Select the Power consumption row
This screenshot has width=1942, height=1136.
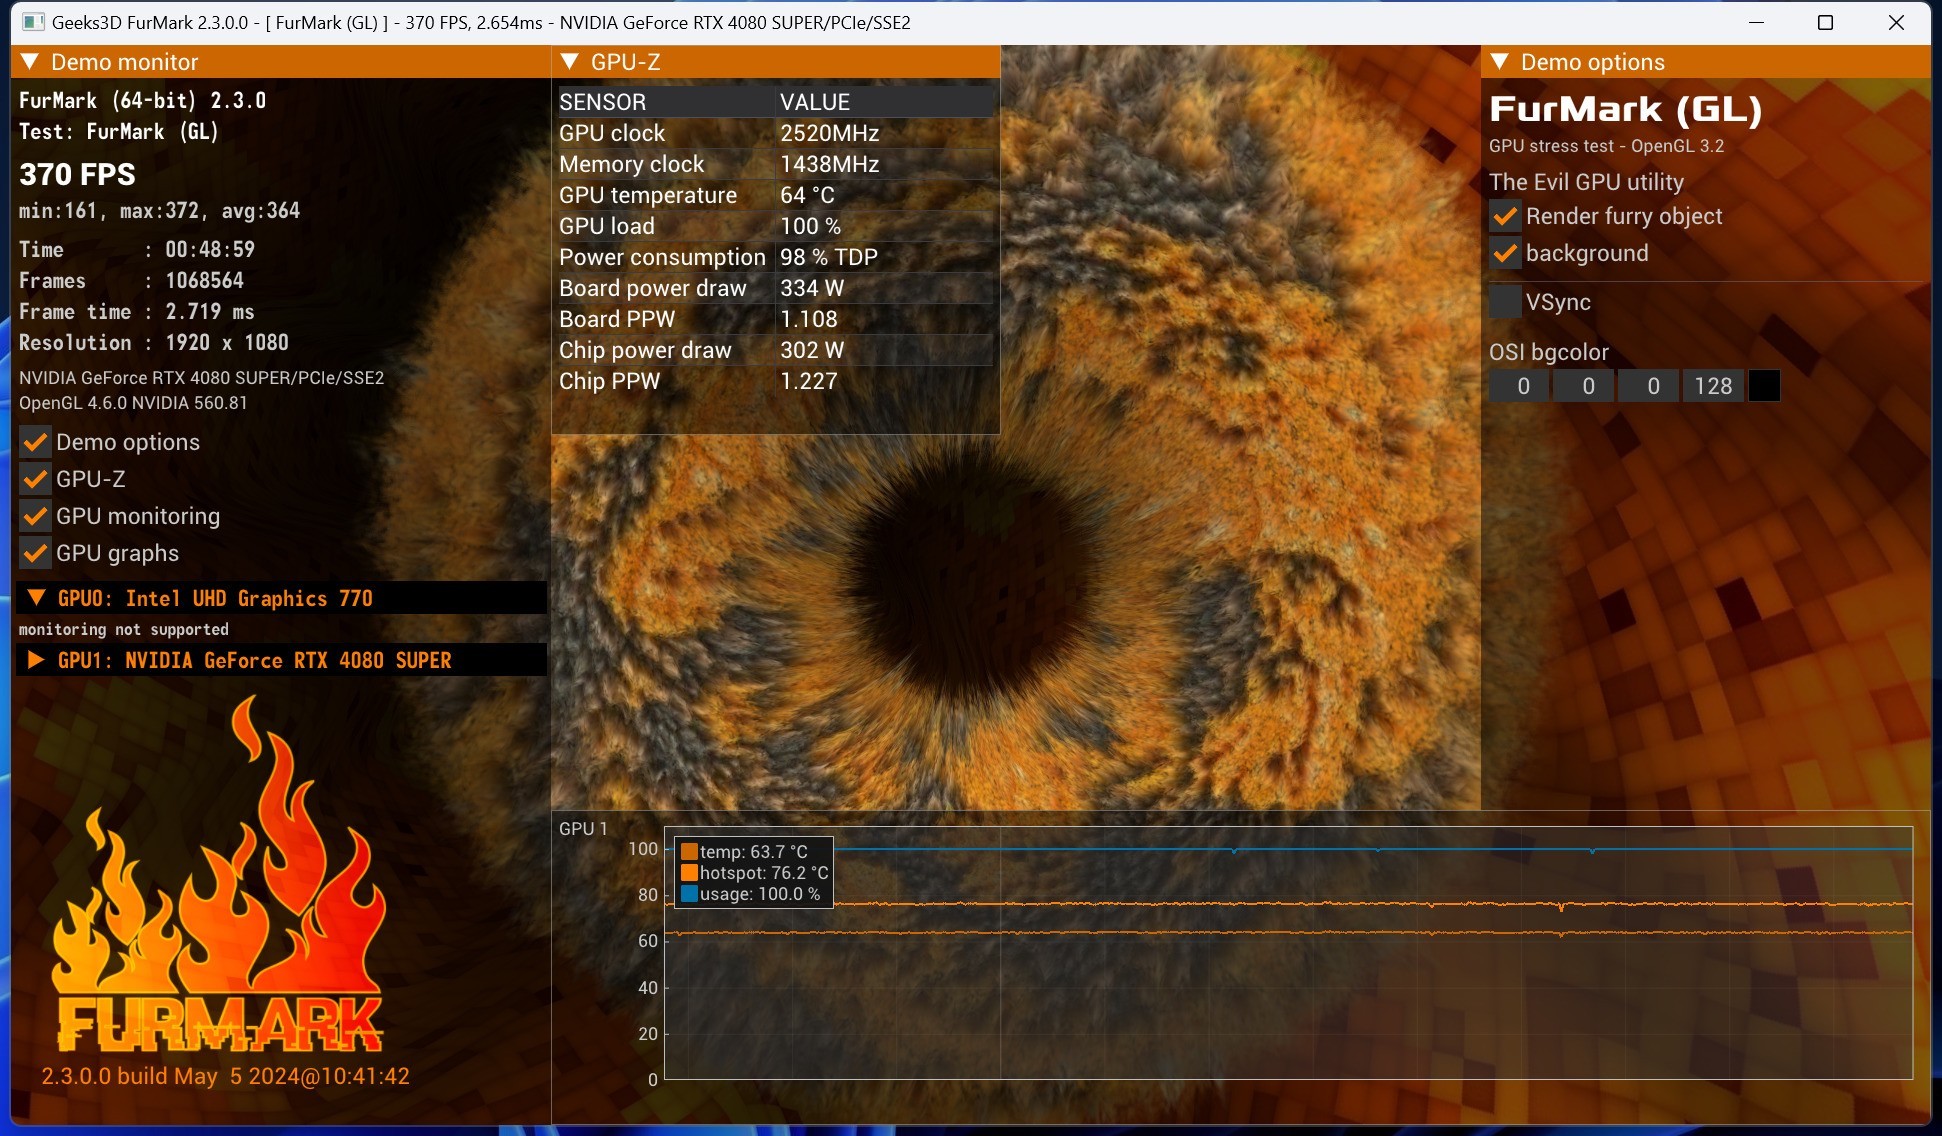coord(776,257)
